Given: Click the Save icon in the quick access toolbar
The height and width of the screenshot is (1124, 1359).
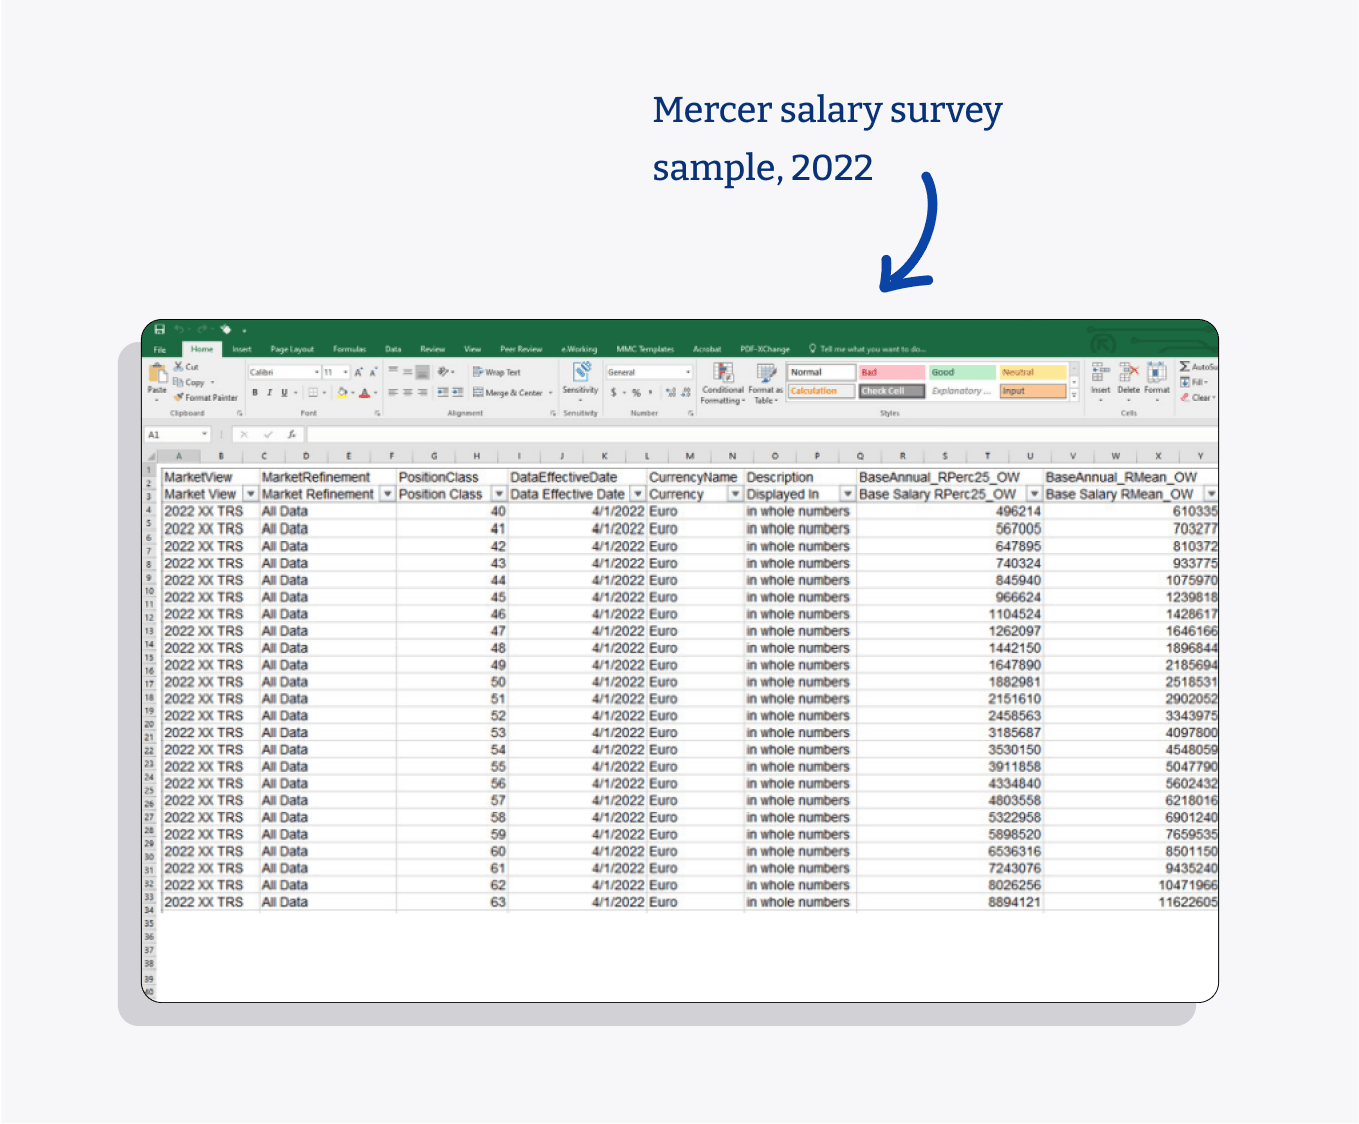Looking at the screenshot, I should 160,329.
